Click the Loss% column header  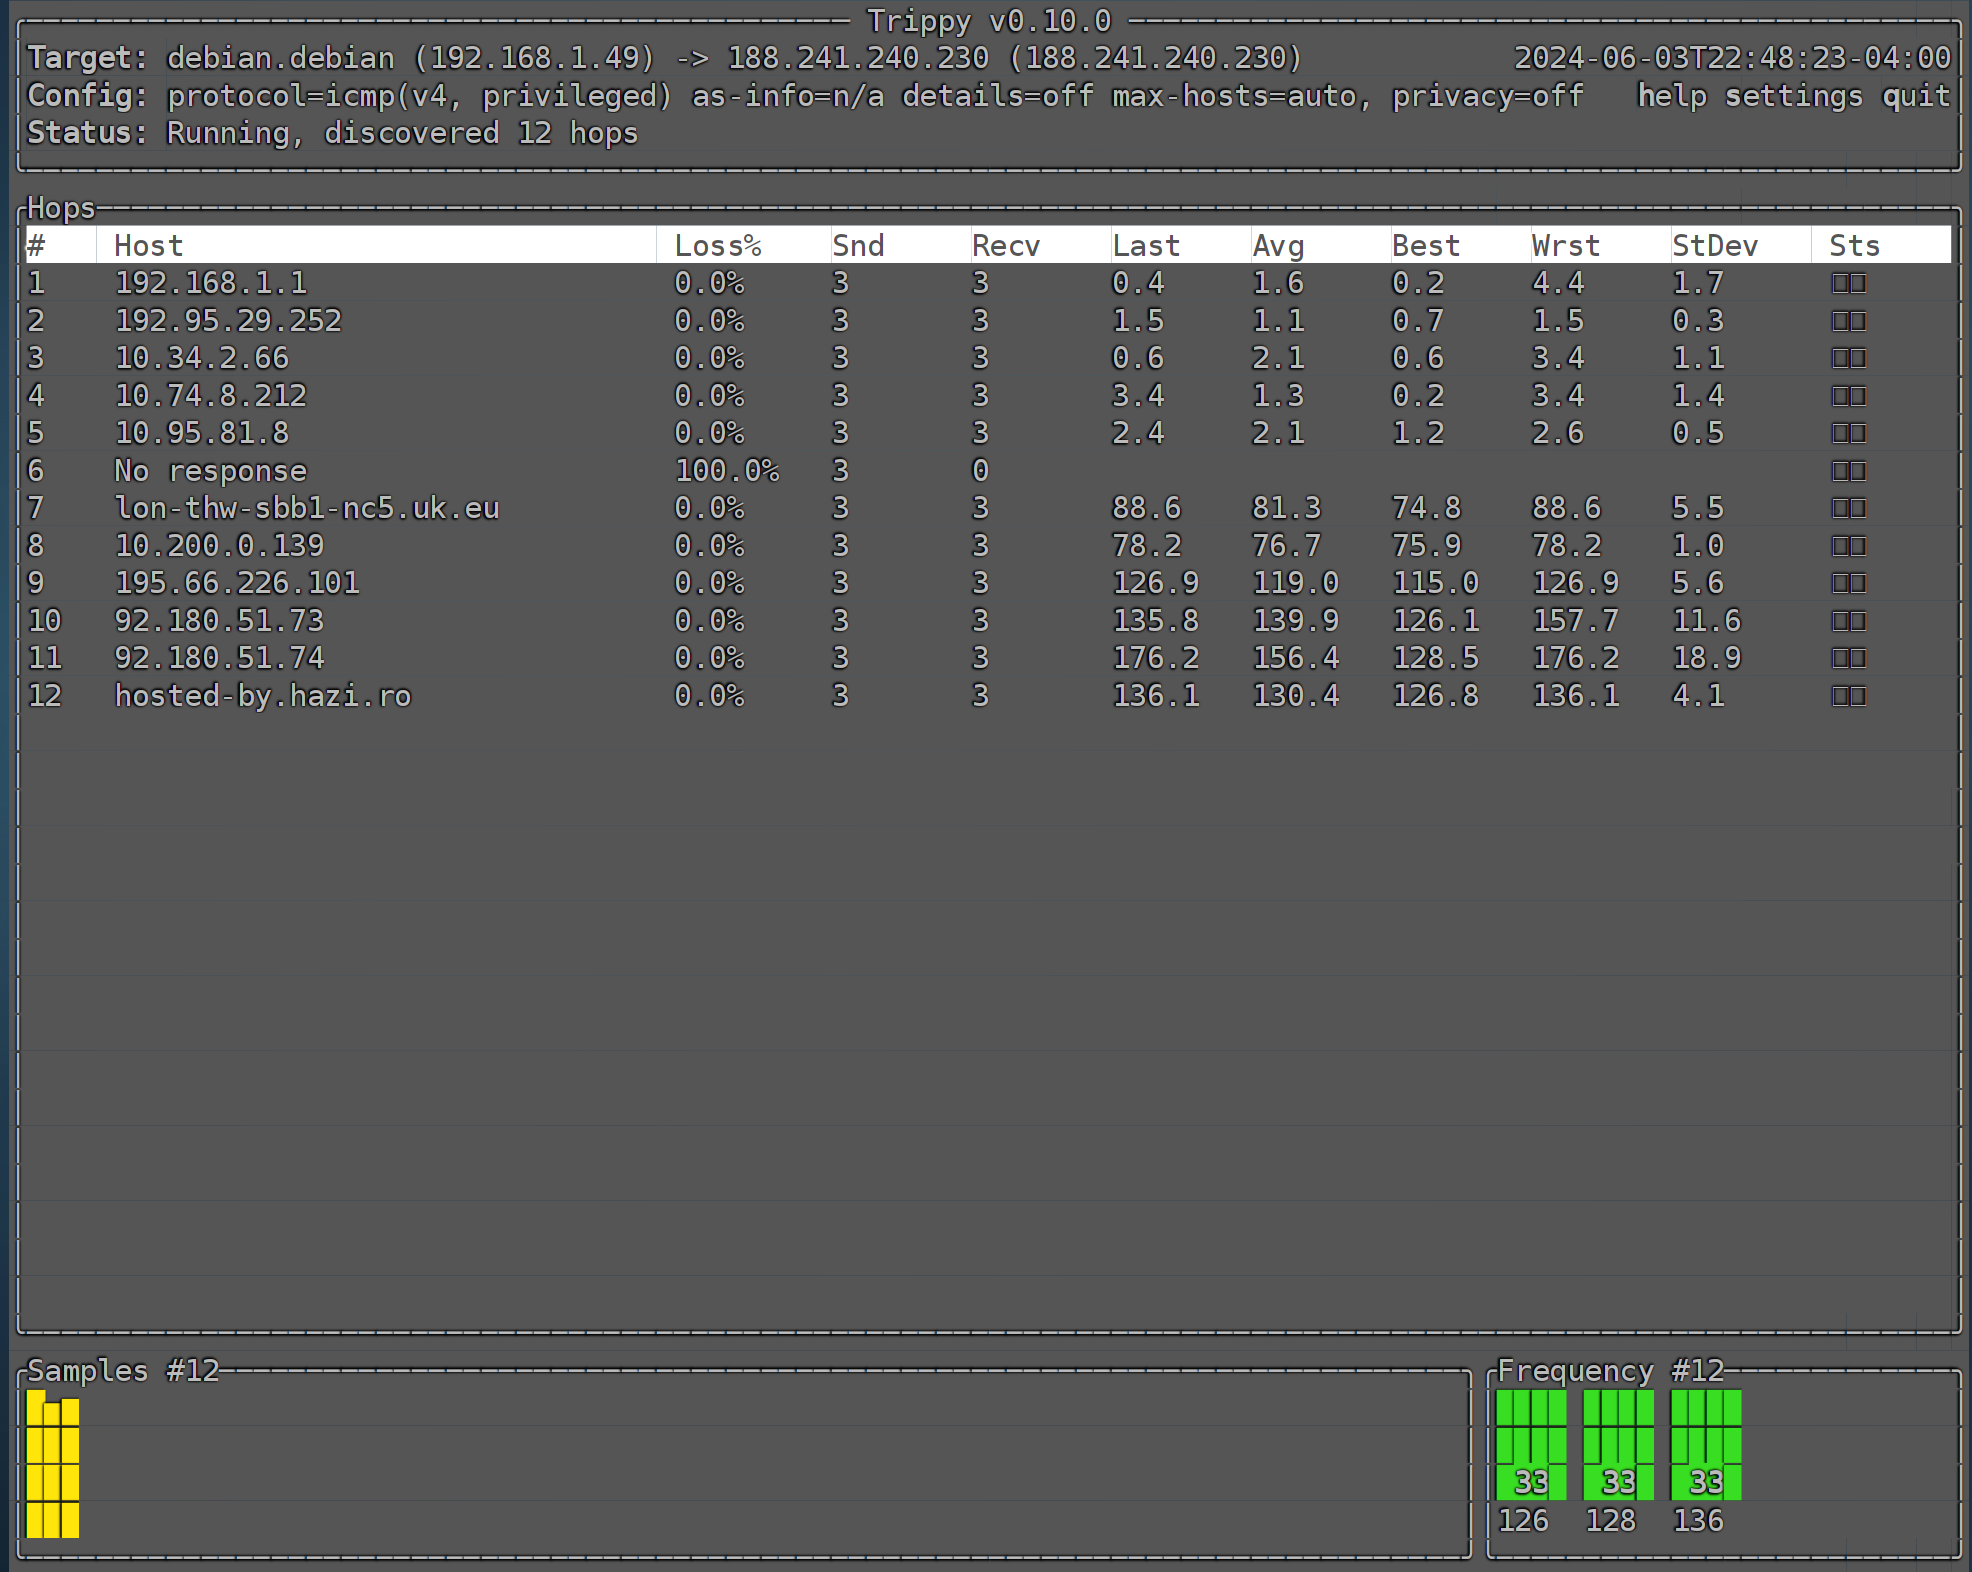tap(718, 246)
